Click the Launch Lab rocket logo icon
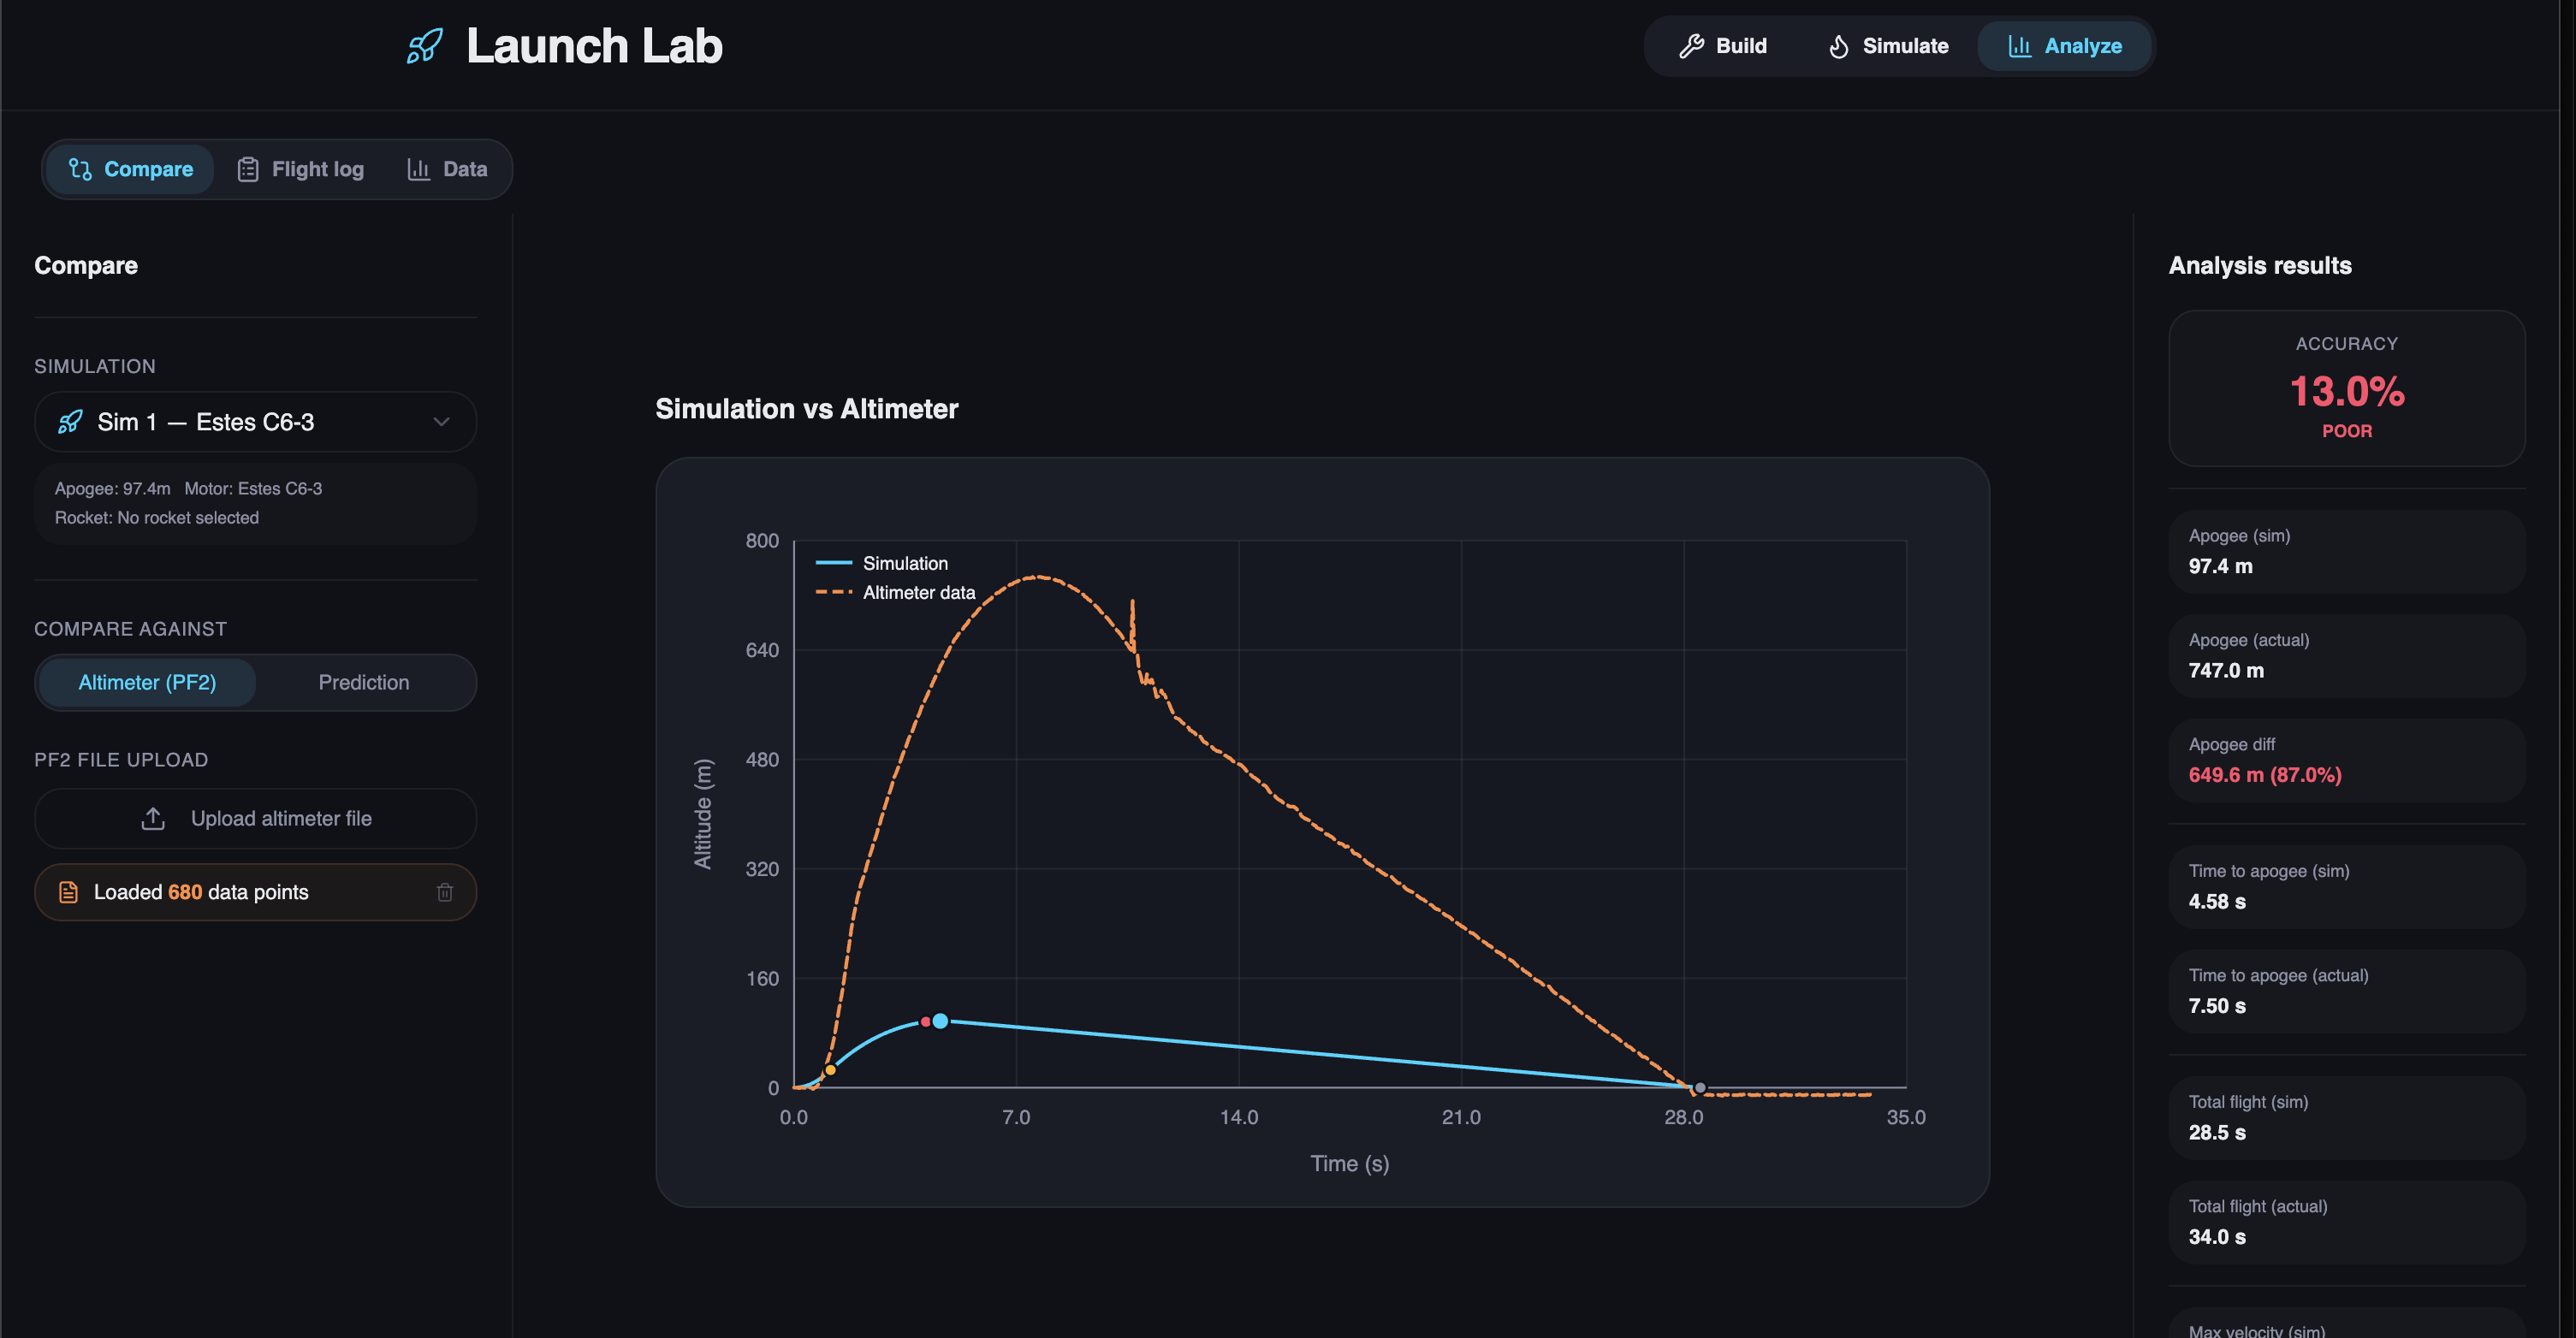This screenshot has width=2576, height=1338. click(424, 46)
